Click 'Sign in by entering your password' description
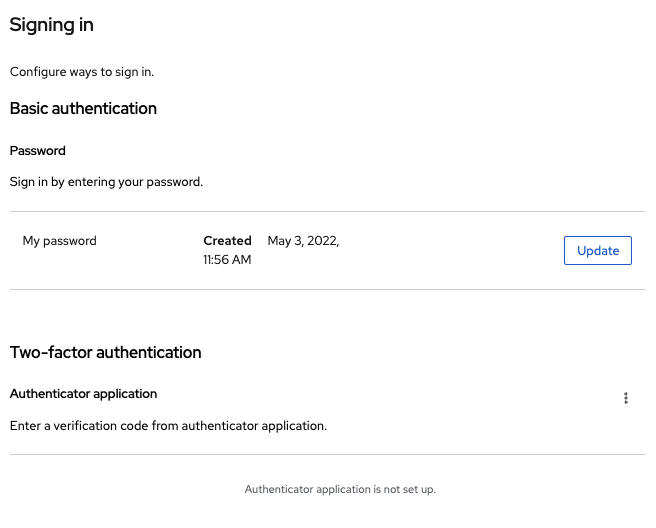Image resolution: width=656 pixels, height=528 pixels. pyautogui.click(x=106, y=182)
